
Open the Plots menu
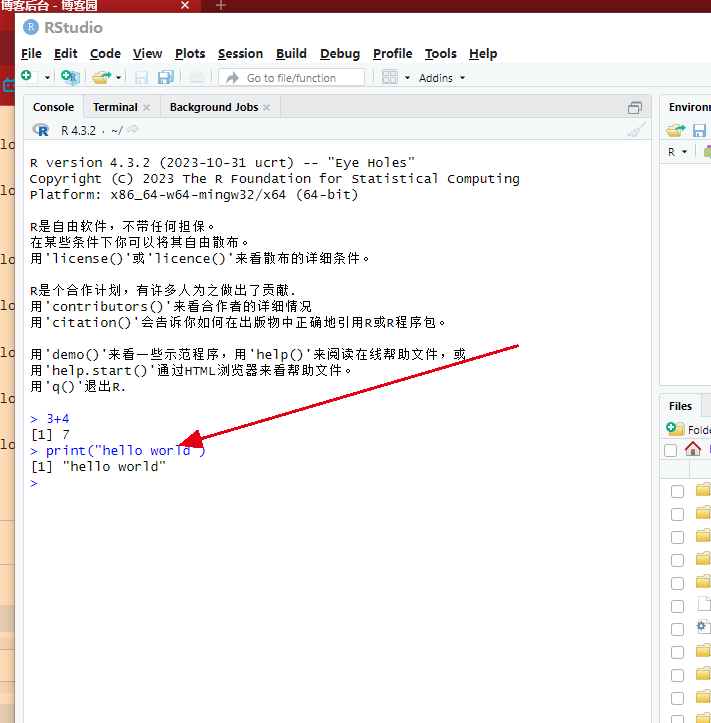tap(190, 53)
